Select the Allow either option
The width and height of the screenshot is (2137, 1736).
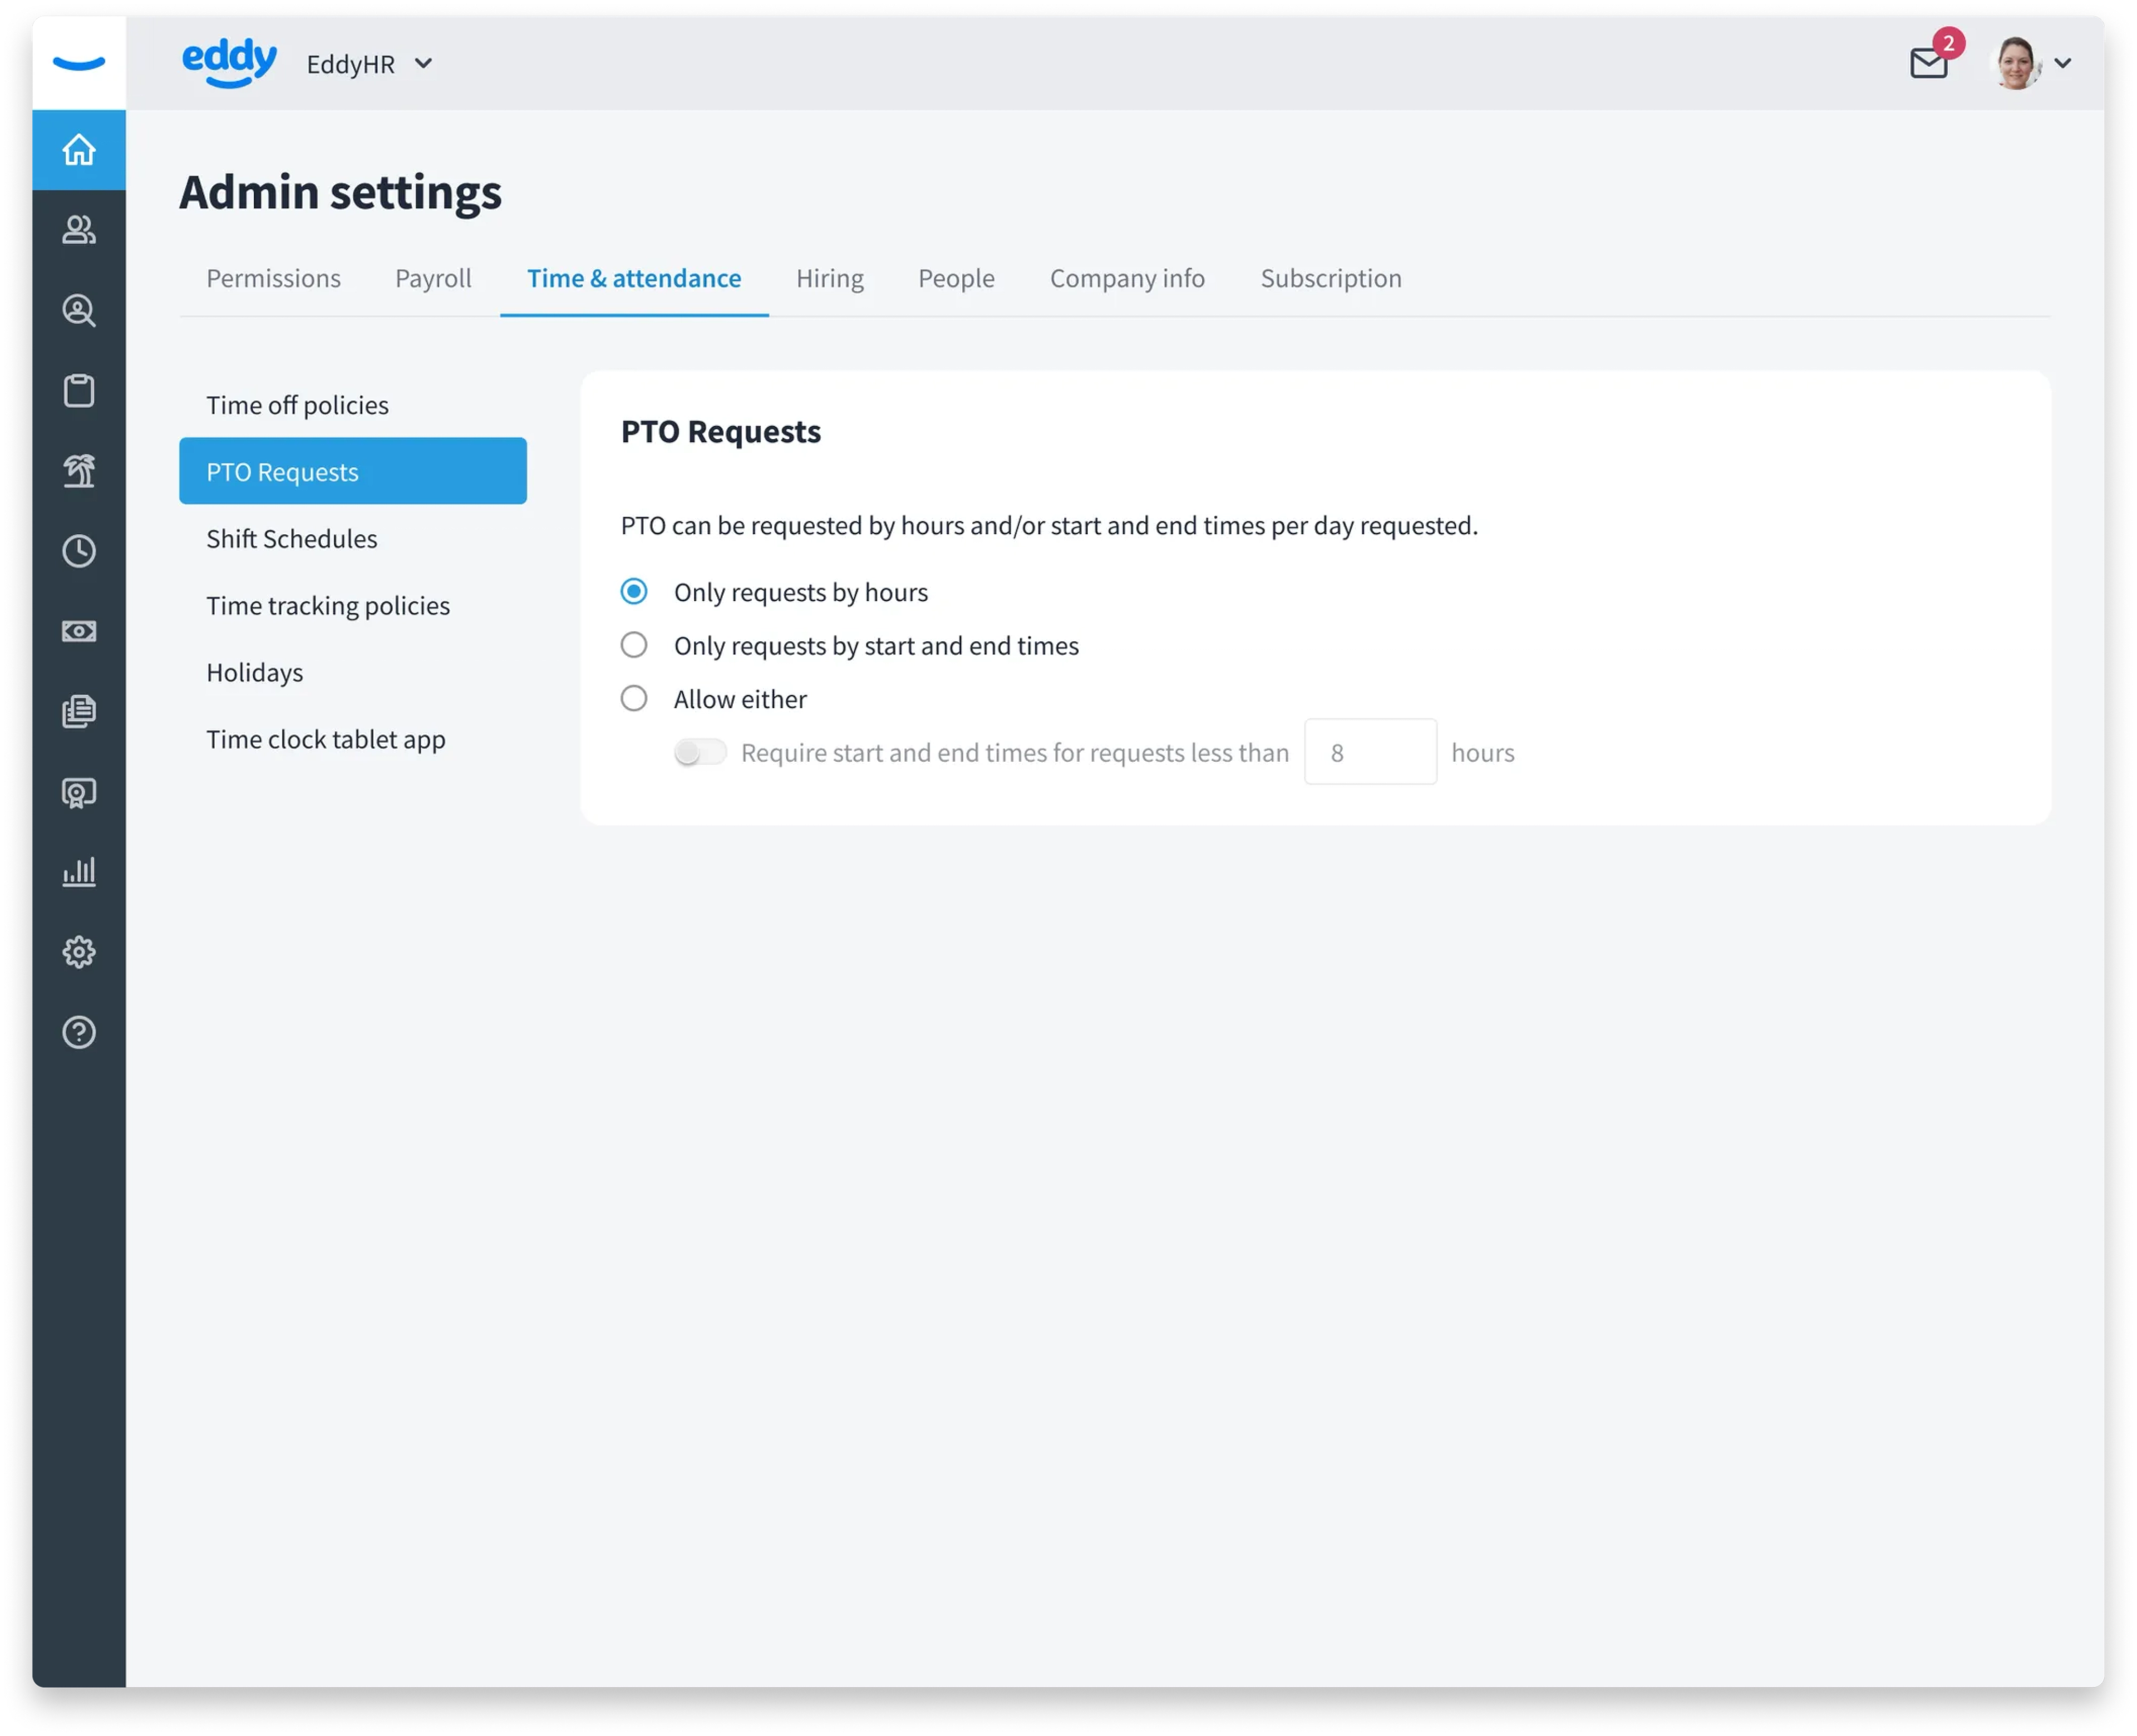pos(634,698)
